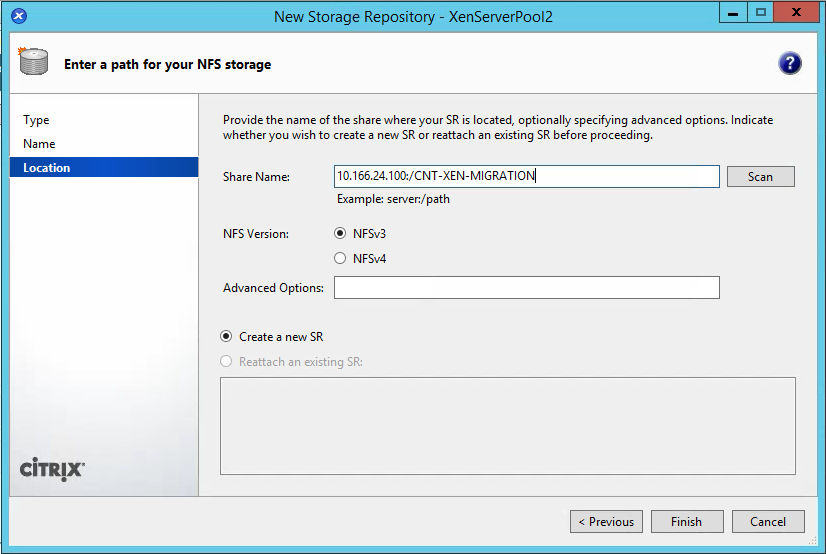The height and width of the screenshot is (554, 826).
Task: Open help with the blue question mark
Action: [789, 64]
